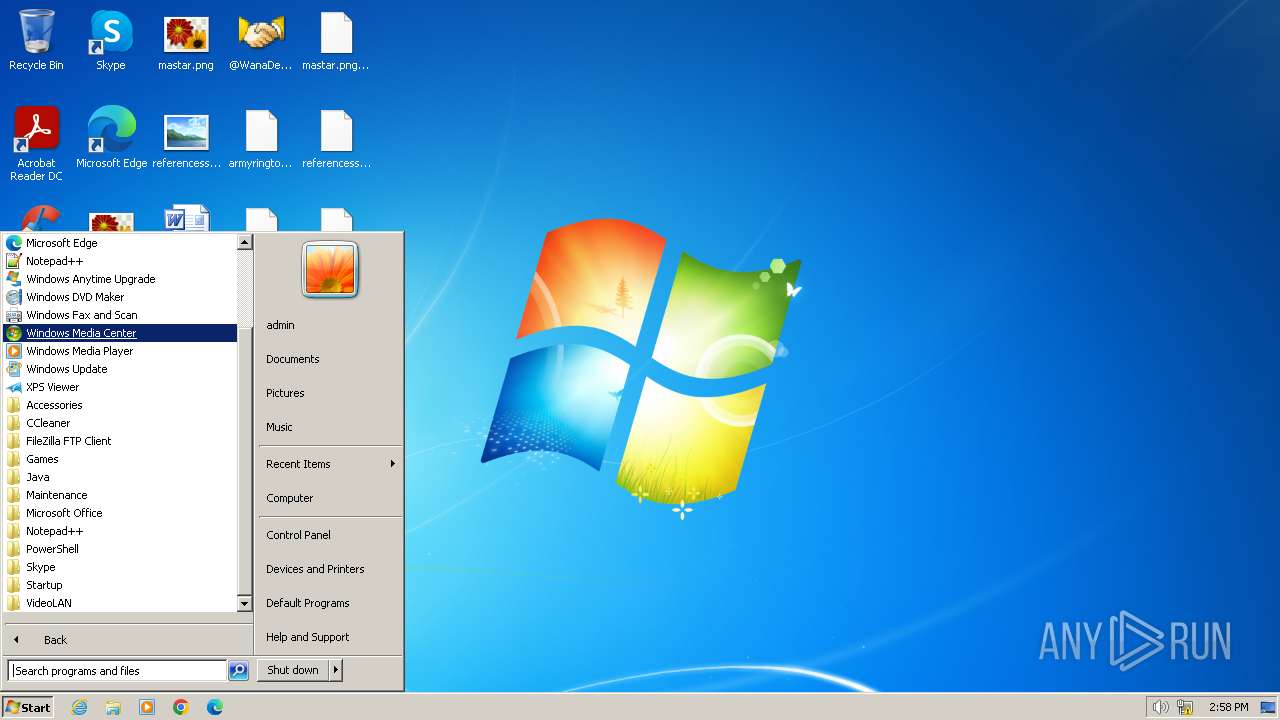Open Microsoft Edge from the taskbar

(215, 707)
